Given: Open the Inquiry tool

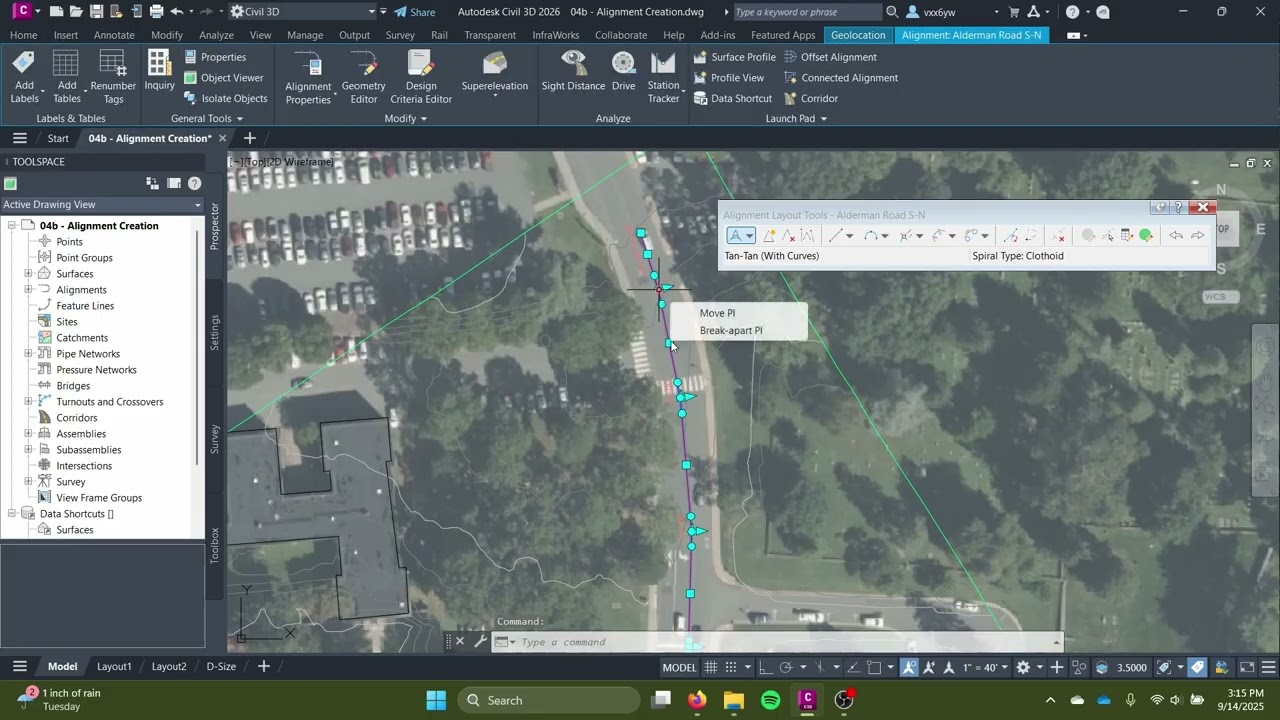Looking at the screenshot, I should coord(159,70).
